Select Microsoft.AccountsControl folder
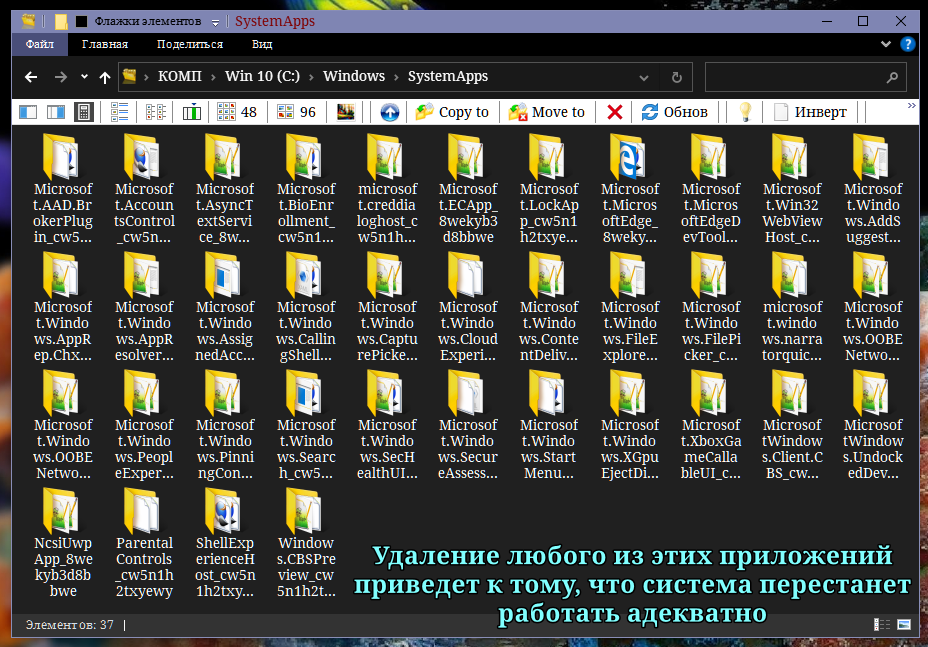 [x=144, y=189]
